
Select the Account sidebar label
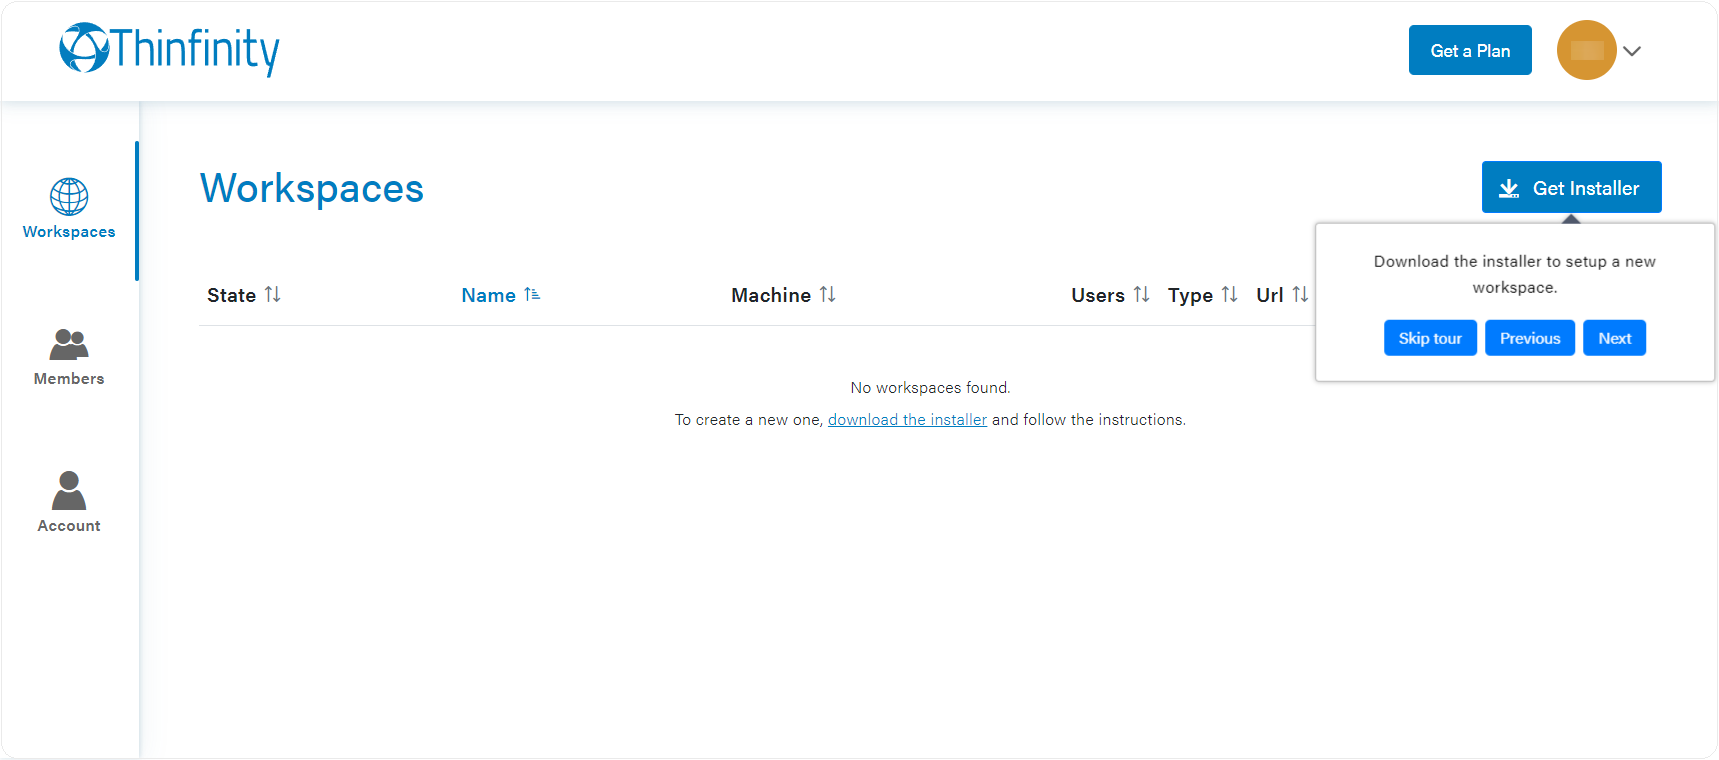69,526
